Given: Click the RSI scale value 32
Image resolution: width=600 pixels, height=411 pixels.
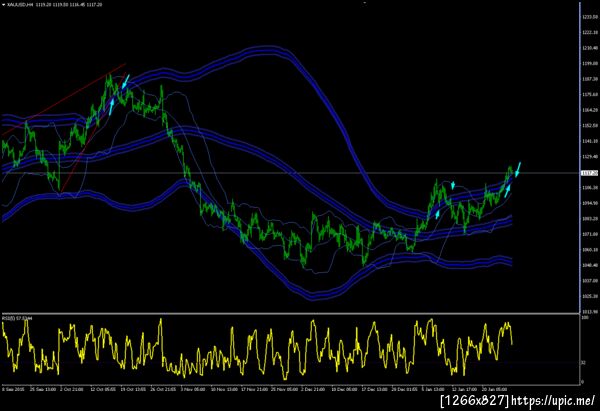Looking at the screenshot, I should [x=584, y=362].
